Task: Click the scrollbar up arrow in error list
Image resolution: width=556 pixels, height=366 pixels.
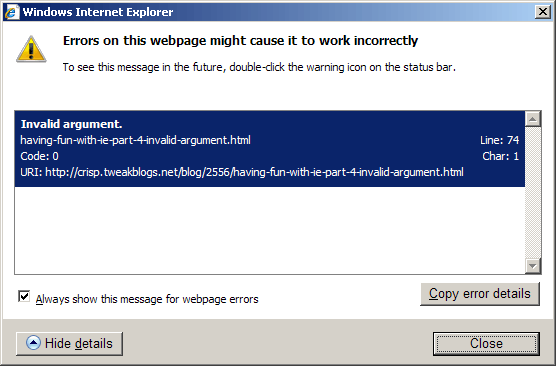Action: pyautogui.click(x=533, y=119)
